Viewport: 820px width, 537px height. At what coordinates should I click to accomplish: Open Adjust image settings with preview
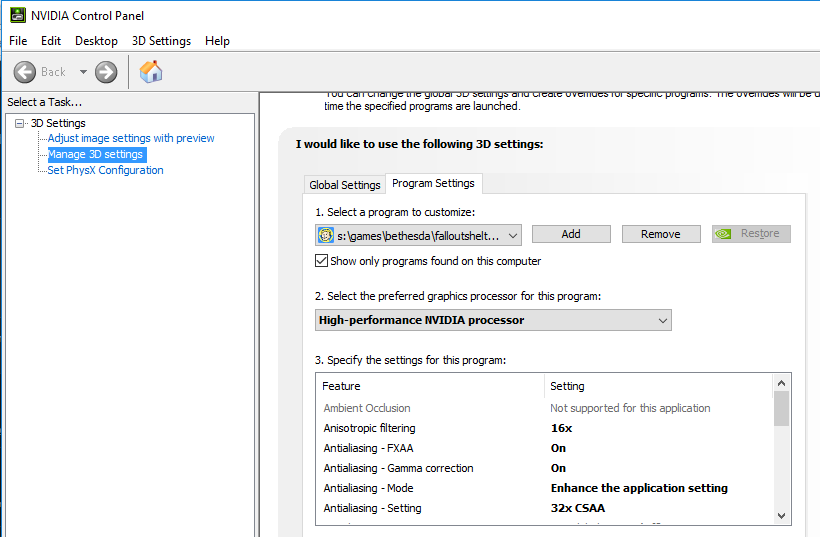[x=131, y=138]
